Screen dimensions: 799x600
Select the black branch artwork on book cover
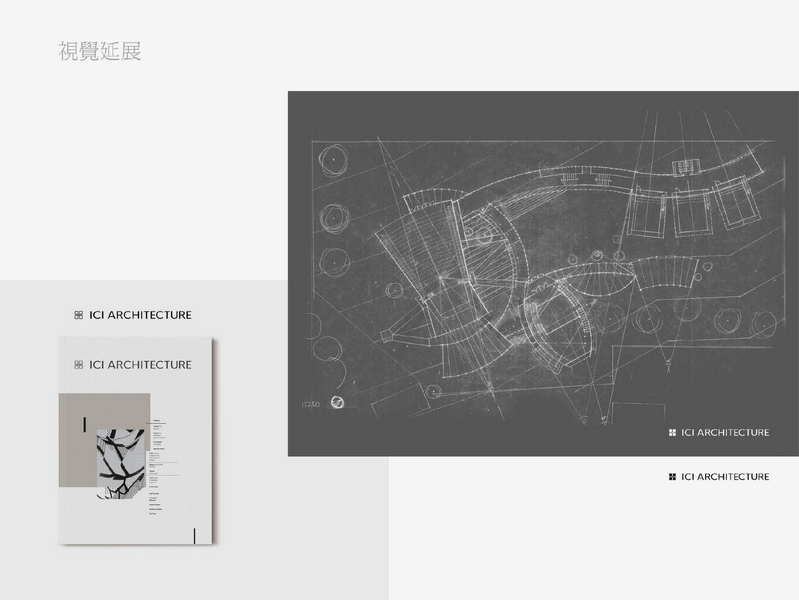(x=121, y=464)
